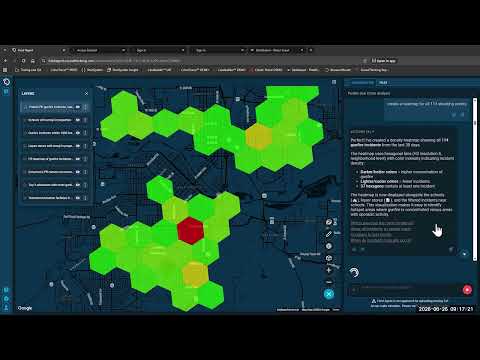Toggle visibility of the sixth layer in Layers
The width and height of the screenshot is (480, 360).
(x=78, y=172)
